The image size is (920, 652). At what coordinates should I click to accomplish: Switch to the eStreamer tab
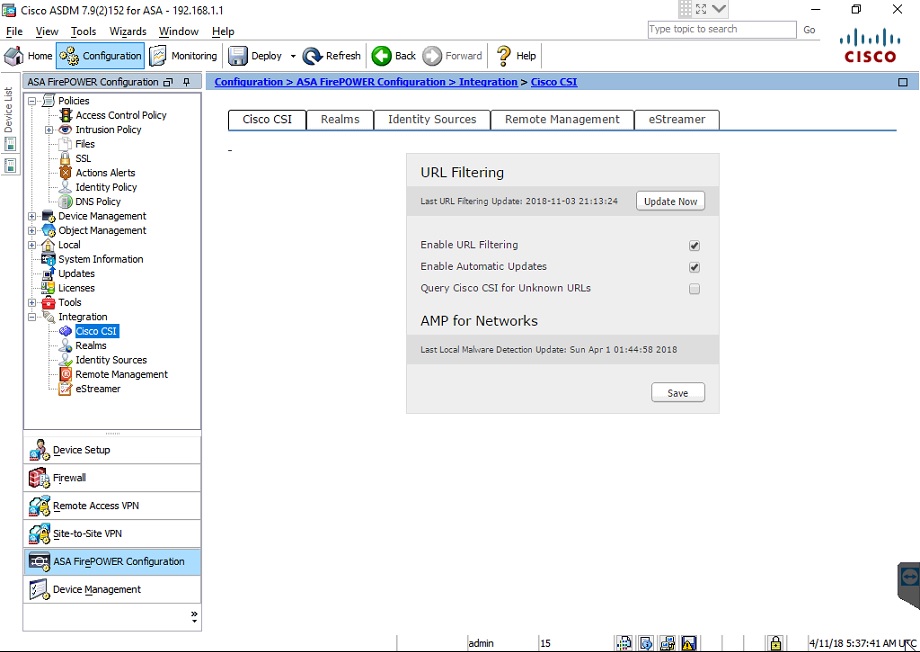tap(677, 119)
